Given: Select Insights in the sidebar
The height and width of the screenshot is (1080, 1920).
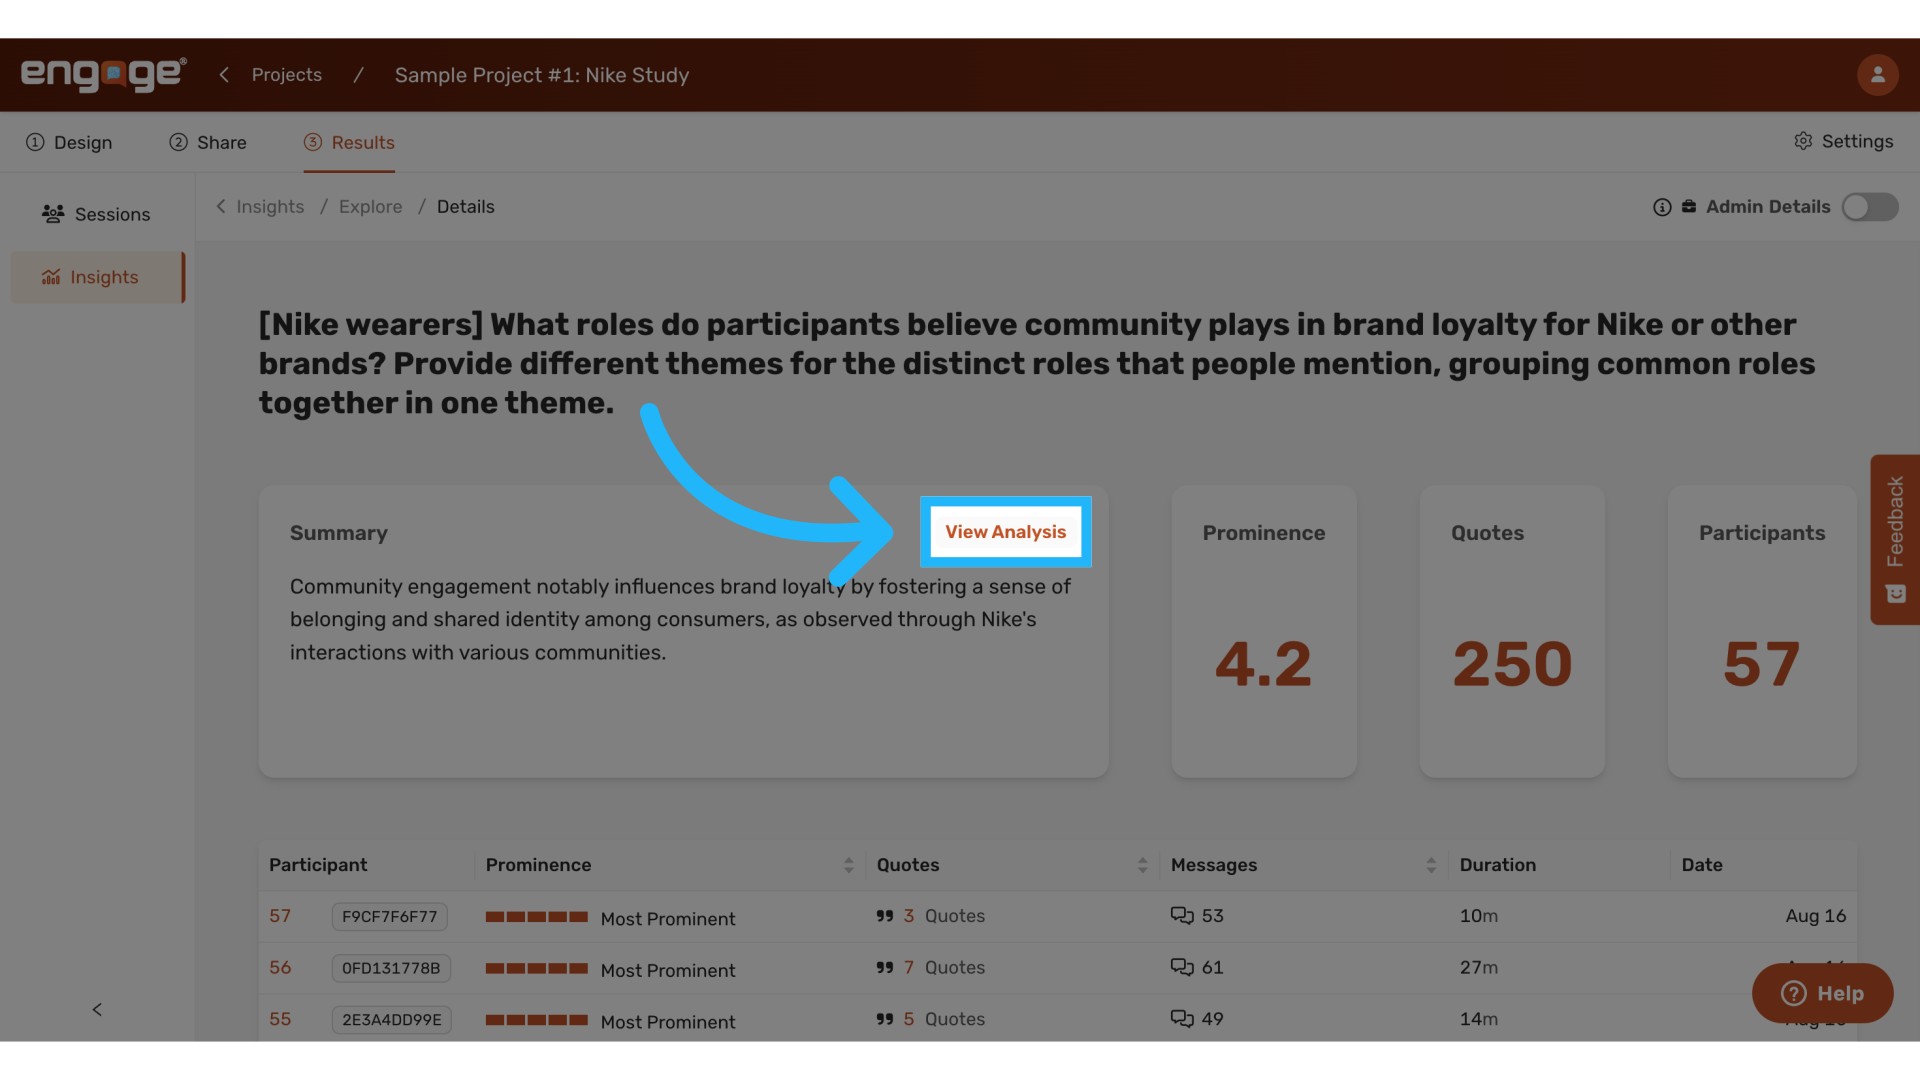Looking at the screenshot, I should click(x=97, y=277).
